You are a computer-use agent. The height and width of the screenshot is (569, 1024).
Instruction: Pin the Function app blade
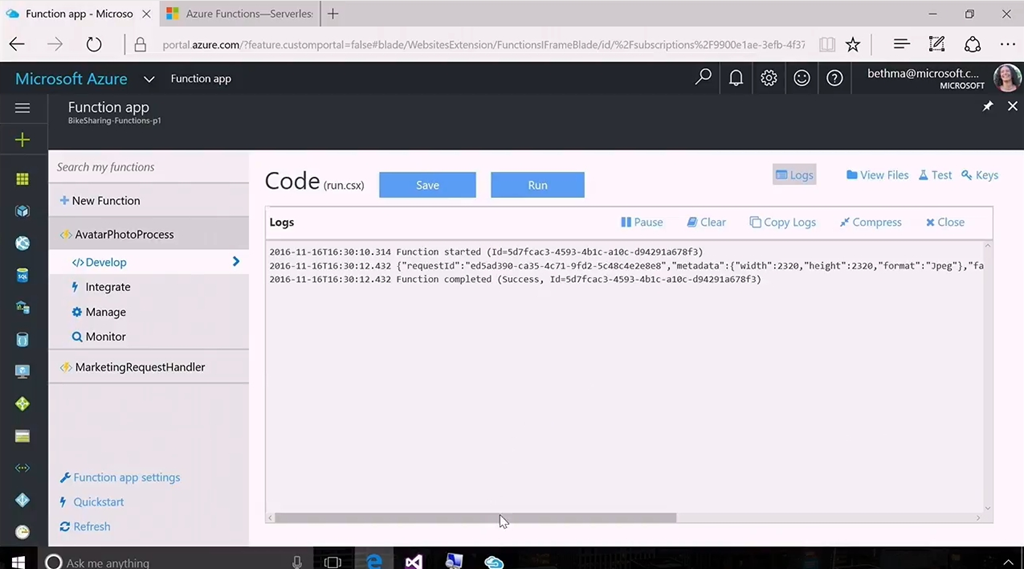coord(987,106)
